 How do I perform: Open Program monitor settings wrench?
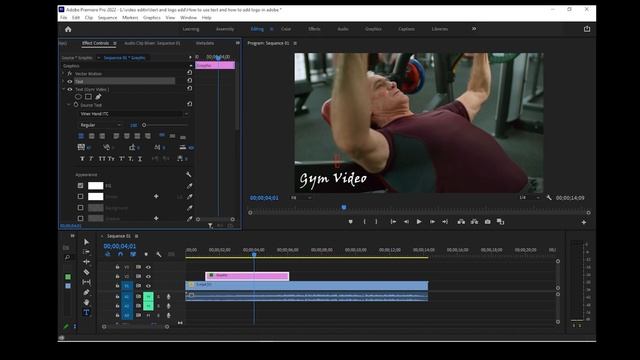coord(549,198)
